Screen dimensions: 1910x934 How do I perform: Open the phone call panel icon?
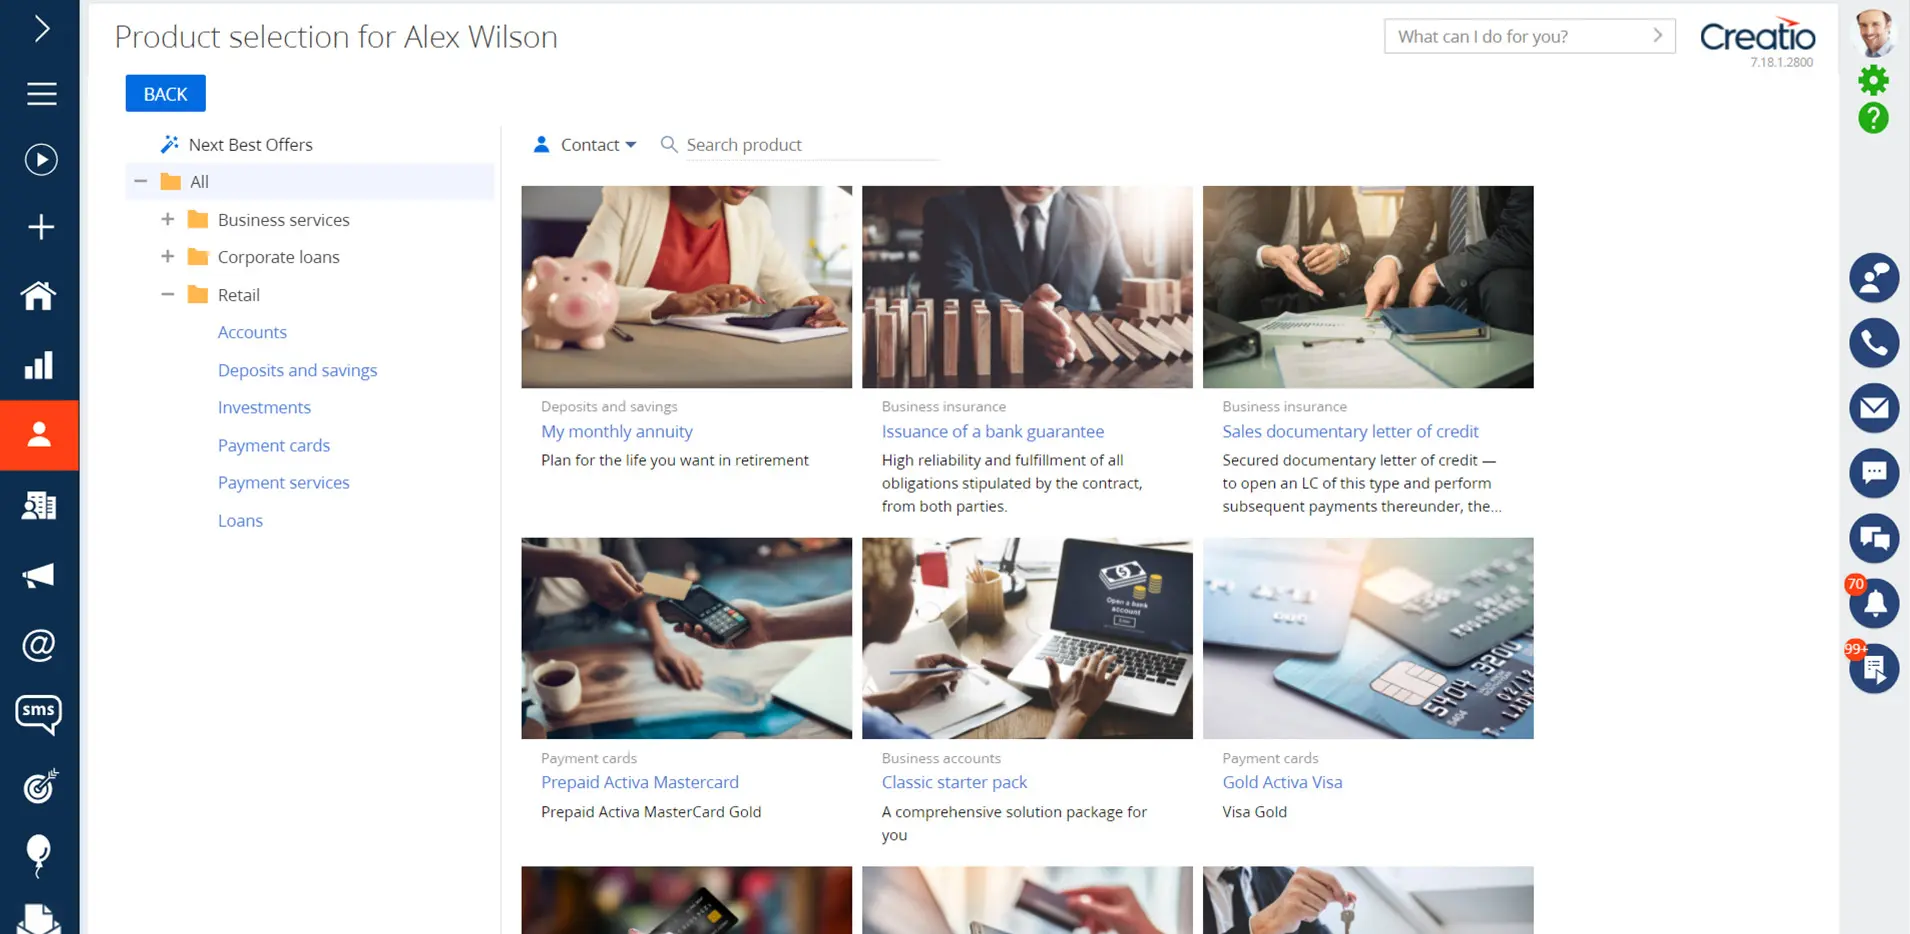click(x=1873, y=343)
